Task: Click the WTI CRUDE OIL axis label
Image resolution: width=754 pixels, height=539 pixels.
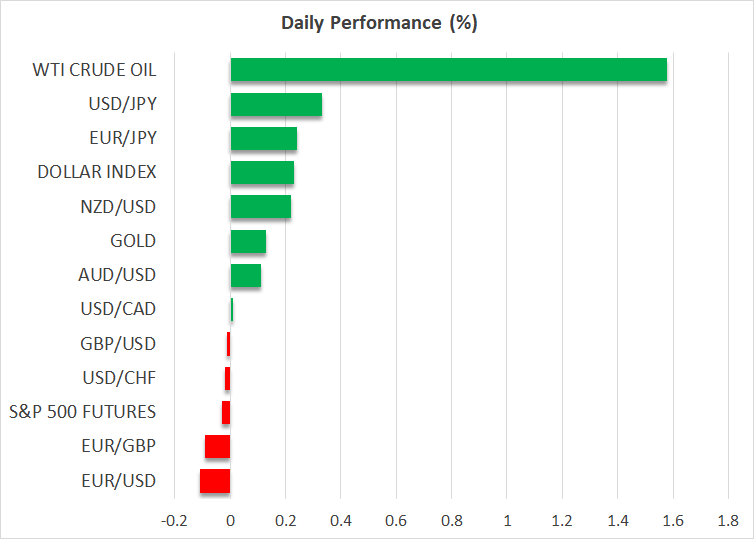Action: point(94,70)
